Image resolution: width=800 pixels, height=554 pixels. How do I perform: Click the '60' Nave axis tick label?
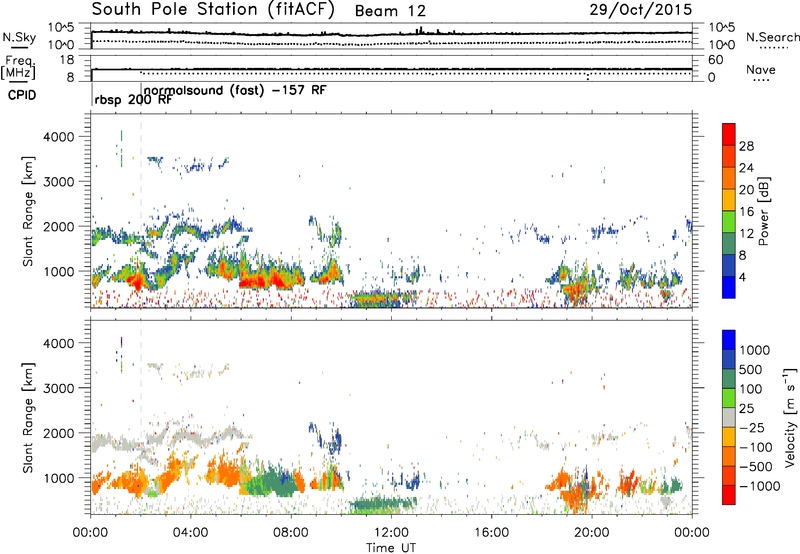[x=715, y=60]
